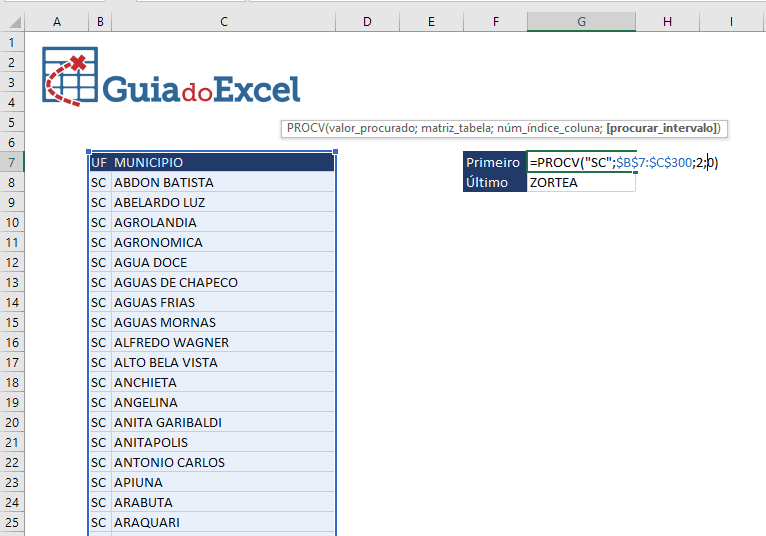
Task: Click valor_procurado in the formula tooltip
Action: pos(371,128)
